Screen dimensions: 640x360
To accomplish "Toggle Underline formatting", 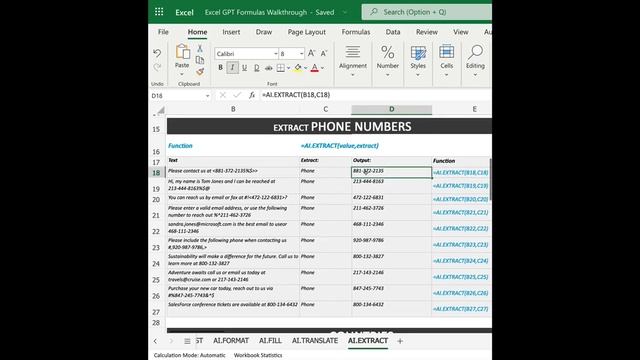I will (244, 68).
